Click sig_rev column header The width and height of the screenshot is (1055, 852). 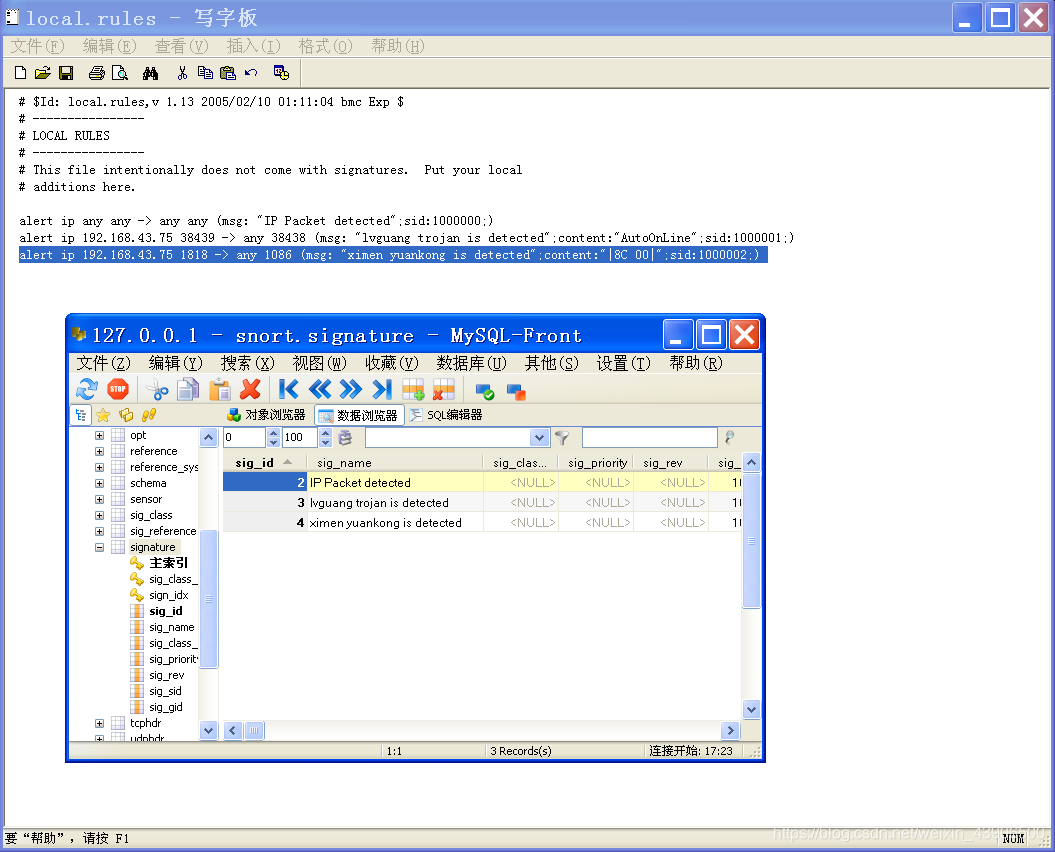(671, 463)
